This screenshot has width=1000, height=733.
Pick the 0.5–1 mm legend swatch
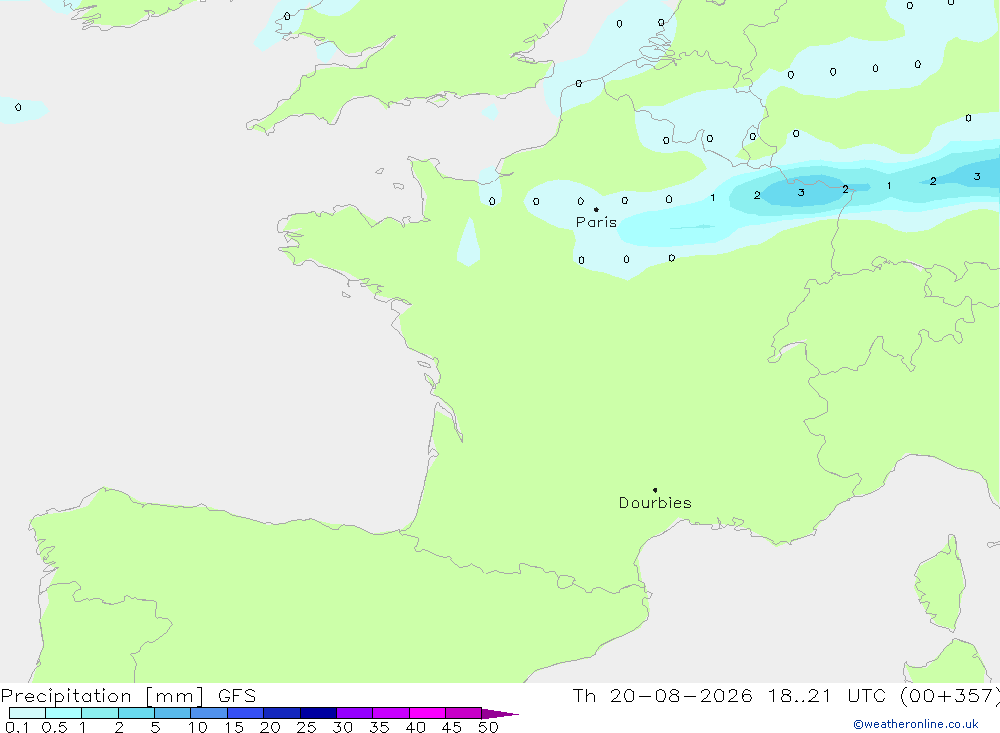64,713
